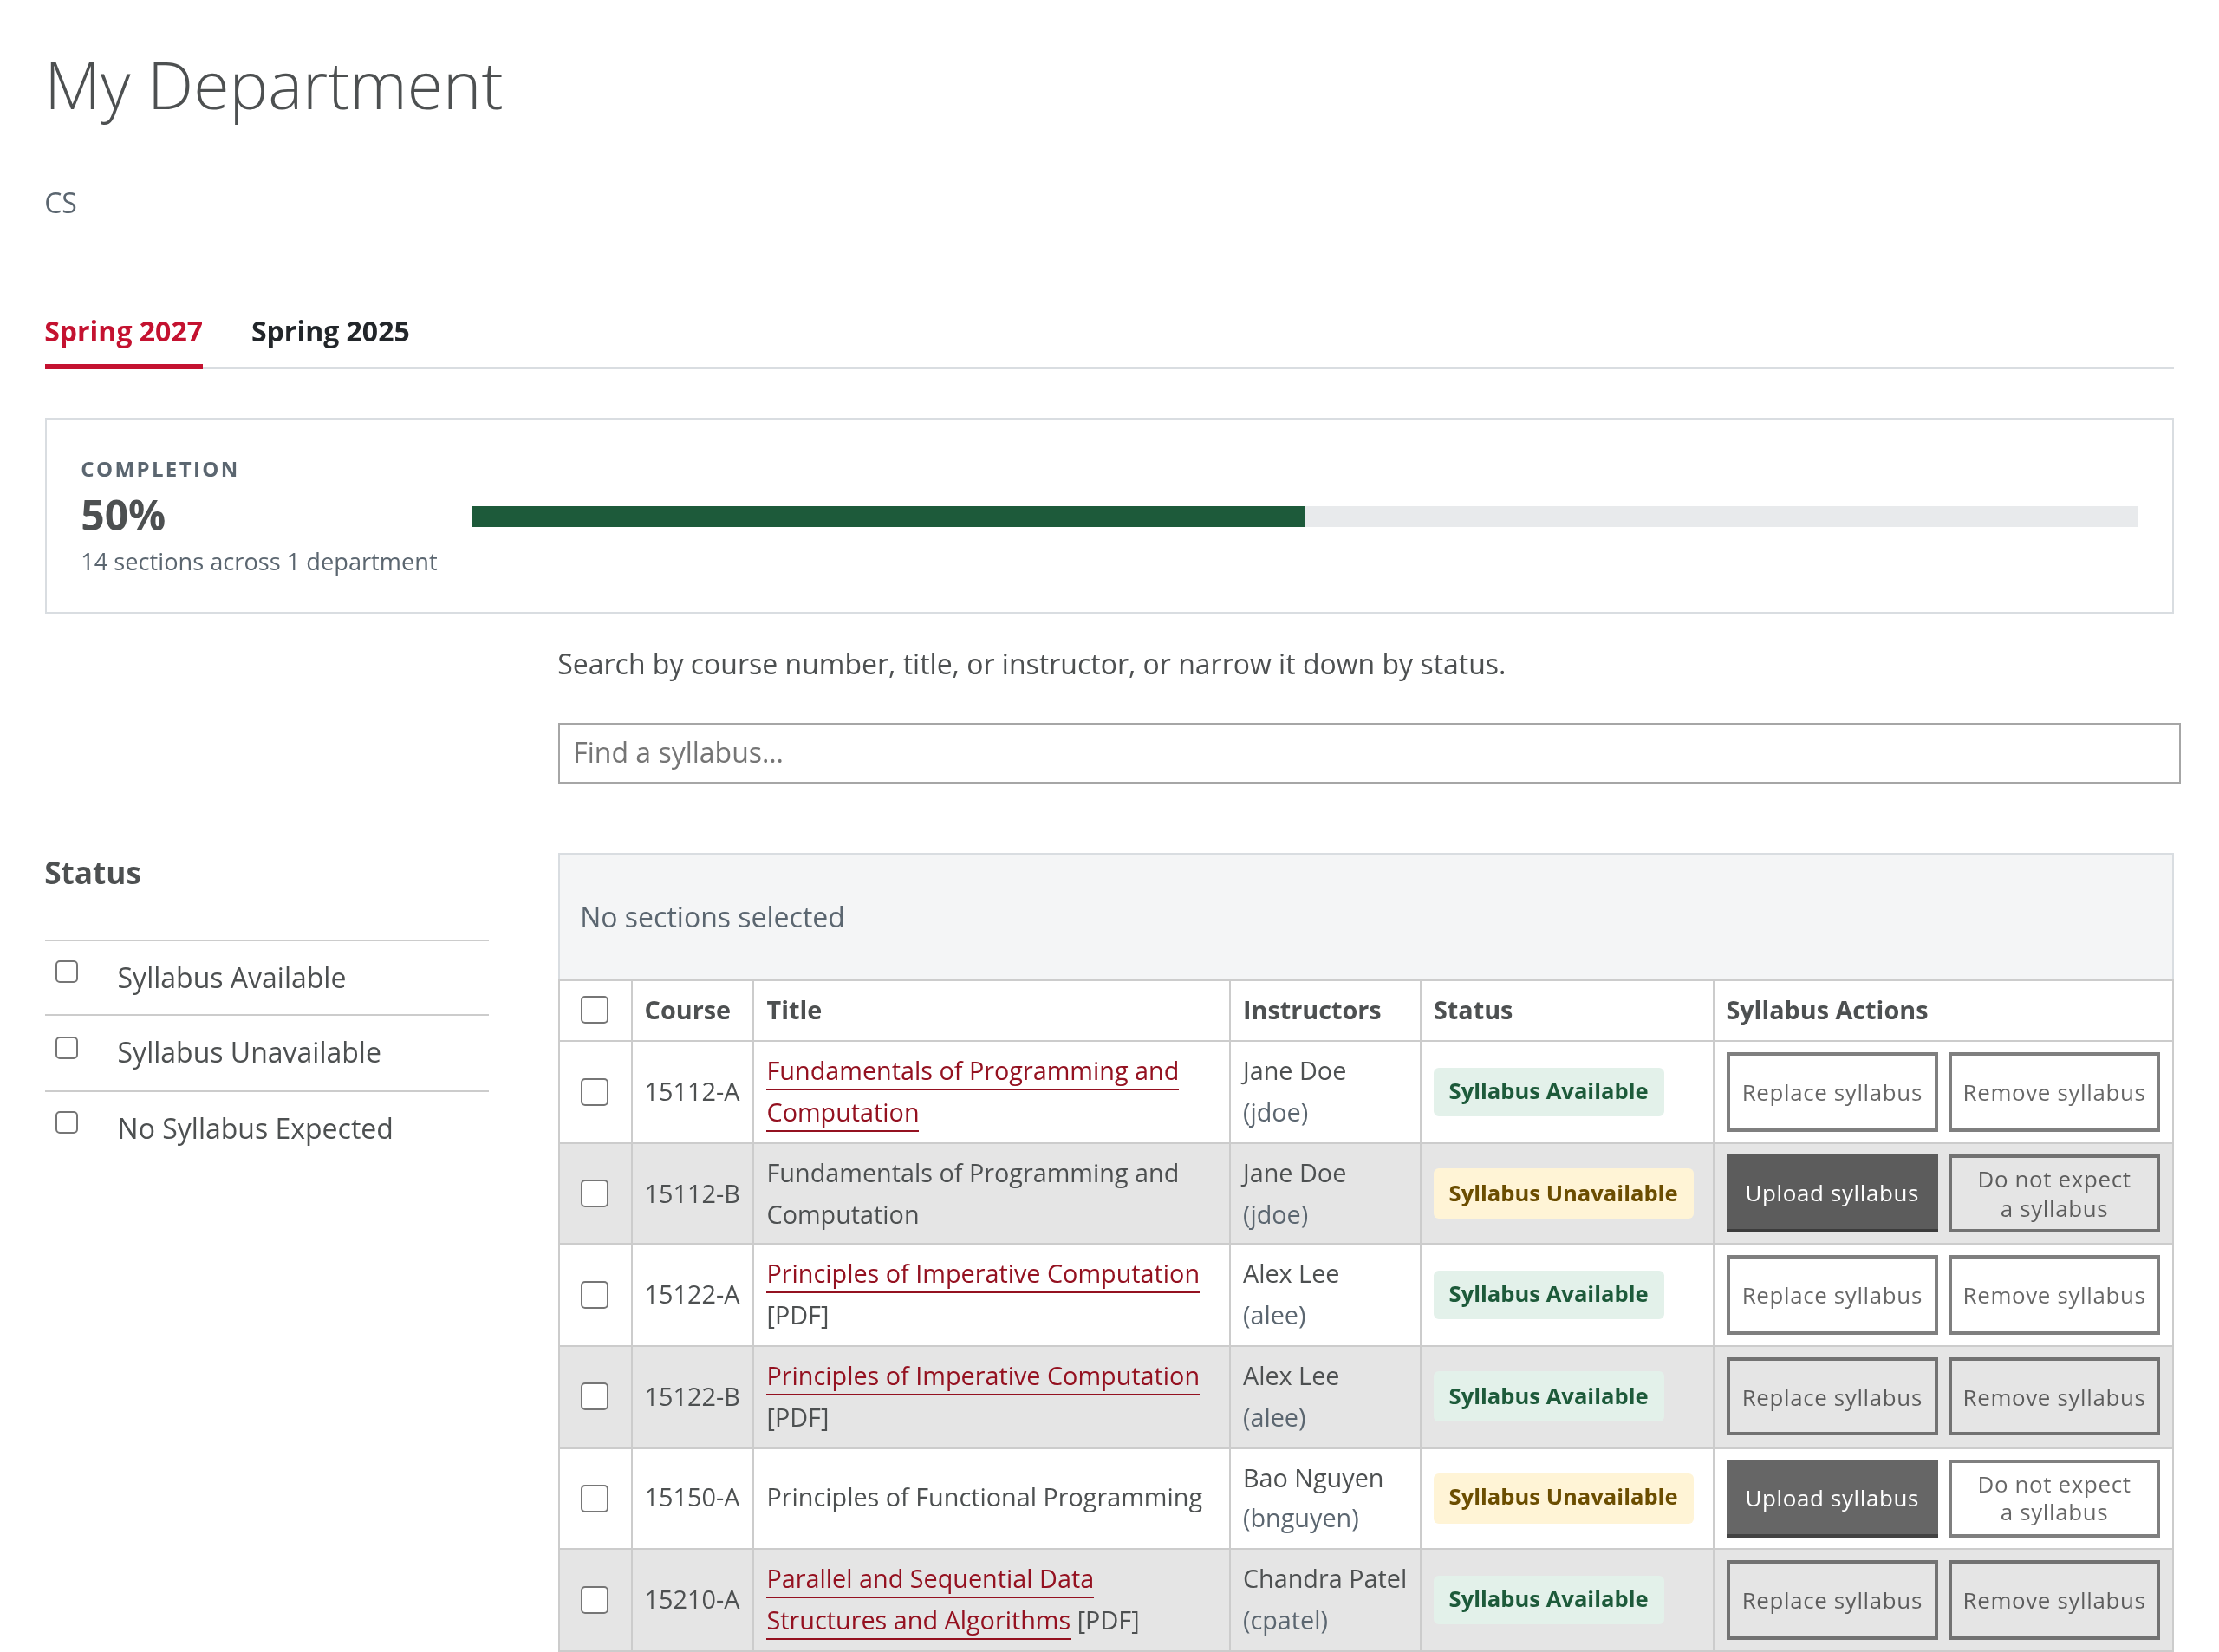Check the Syllabus Available status filter
Viewport: 2219px width, 1652px height.
tap(67, 972)
